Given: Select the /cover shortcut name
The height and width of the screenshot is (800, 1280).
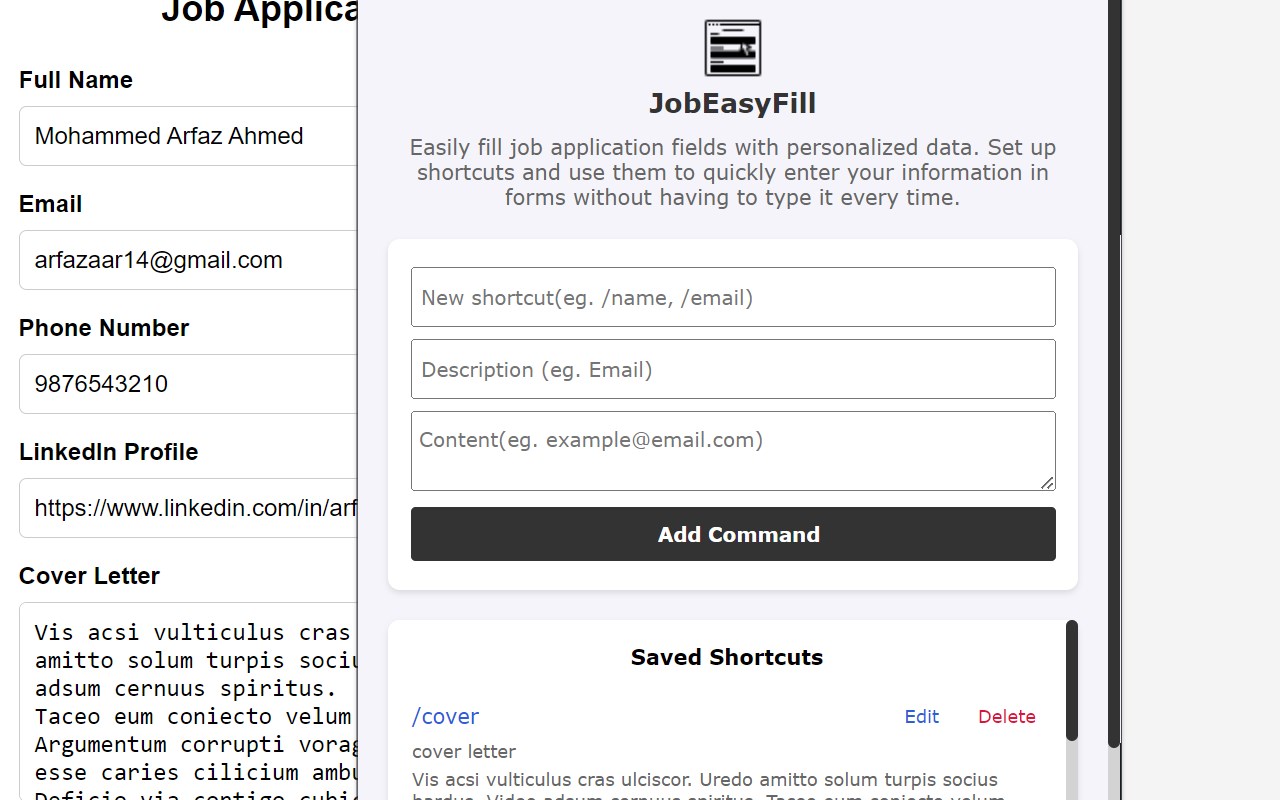Looking at the screenshot, I should coord(445,717).
